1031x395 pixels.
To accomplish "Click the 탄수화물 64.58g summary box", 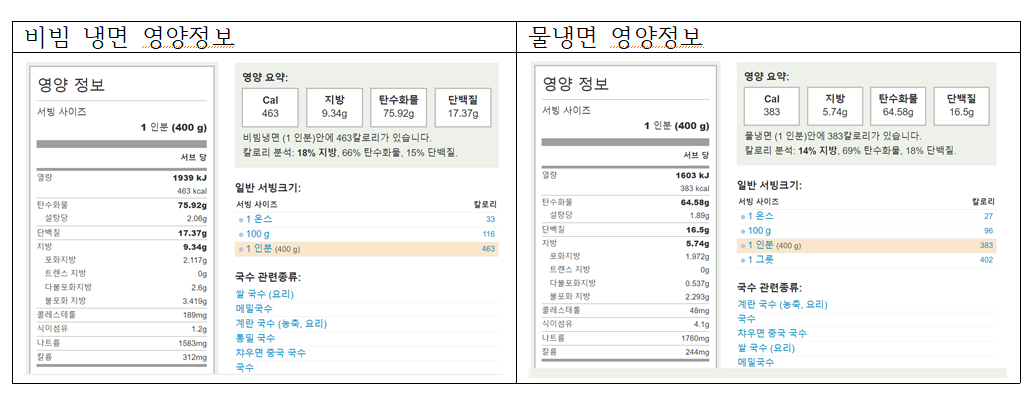I will point(898,106).
